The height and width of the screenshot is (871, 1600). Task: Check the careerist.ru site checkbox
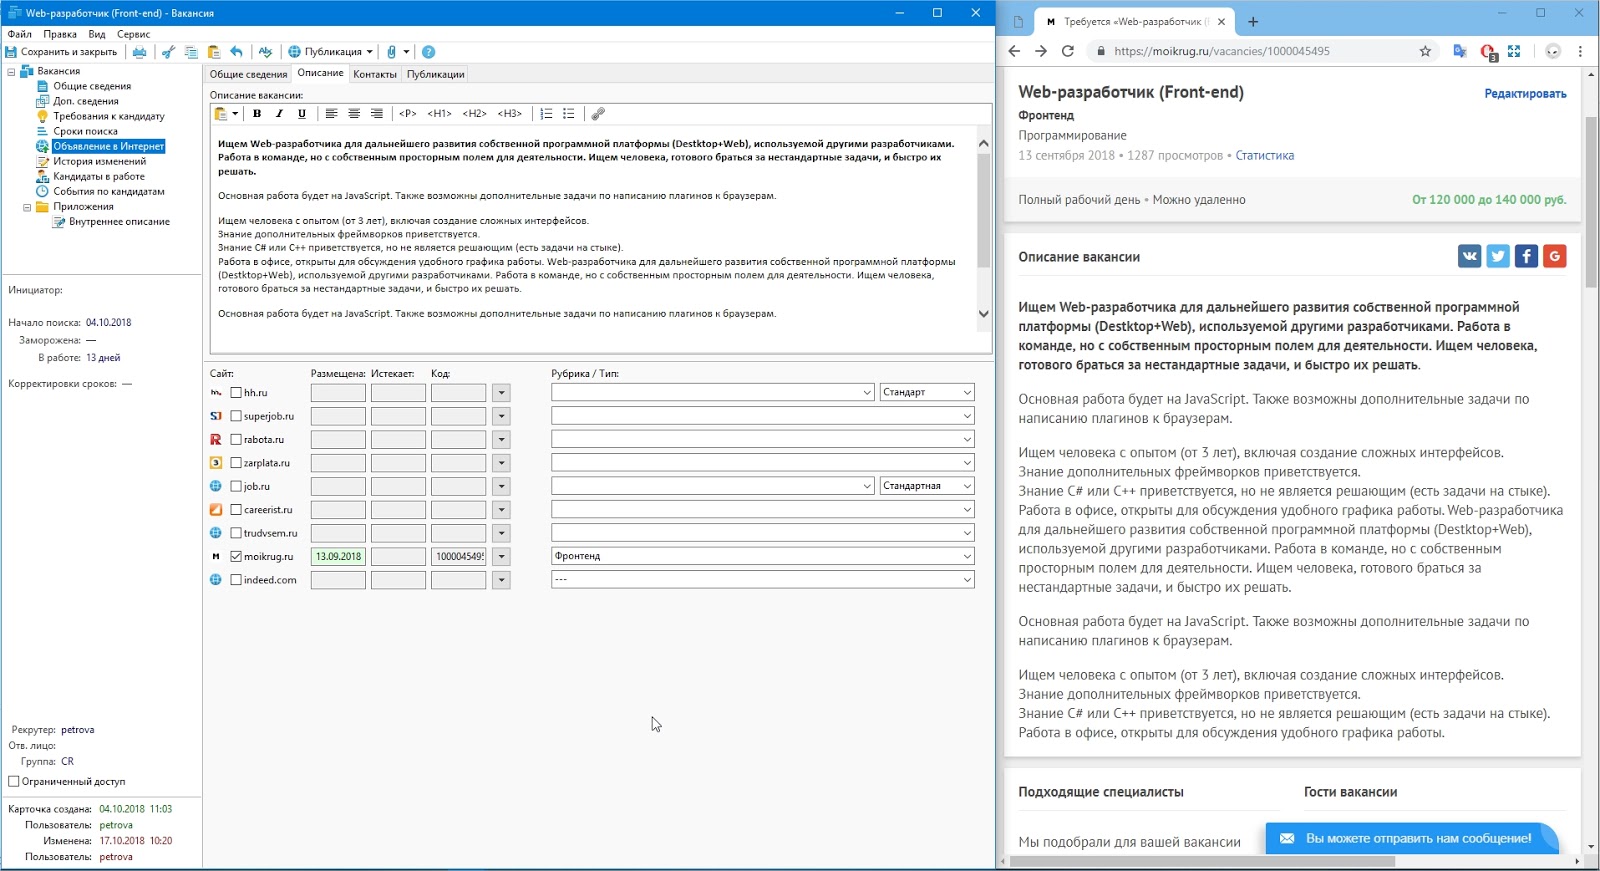point(236,510)
